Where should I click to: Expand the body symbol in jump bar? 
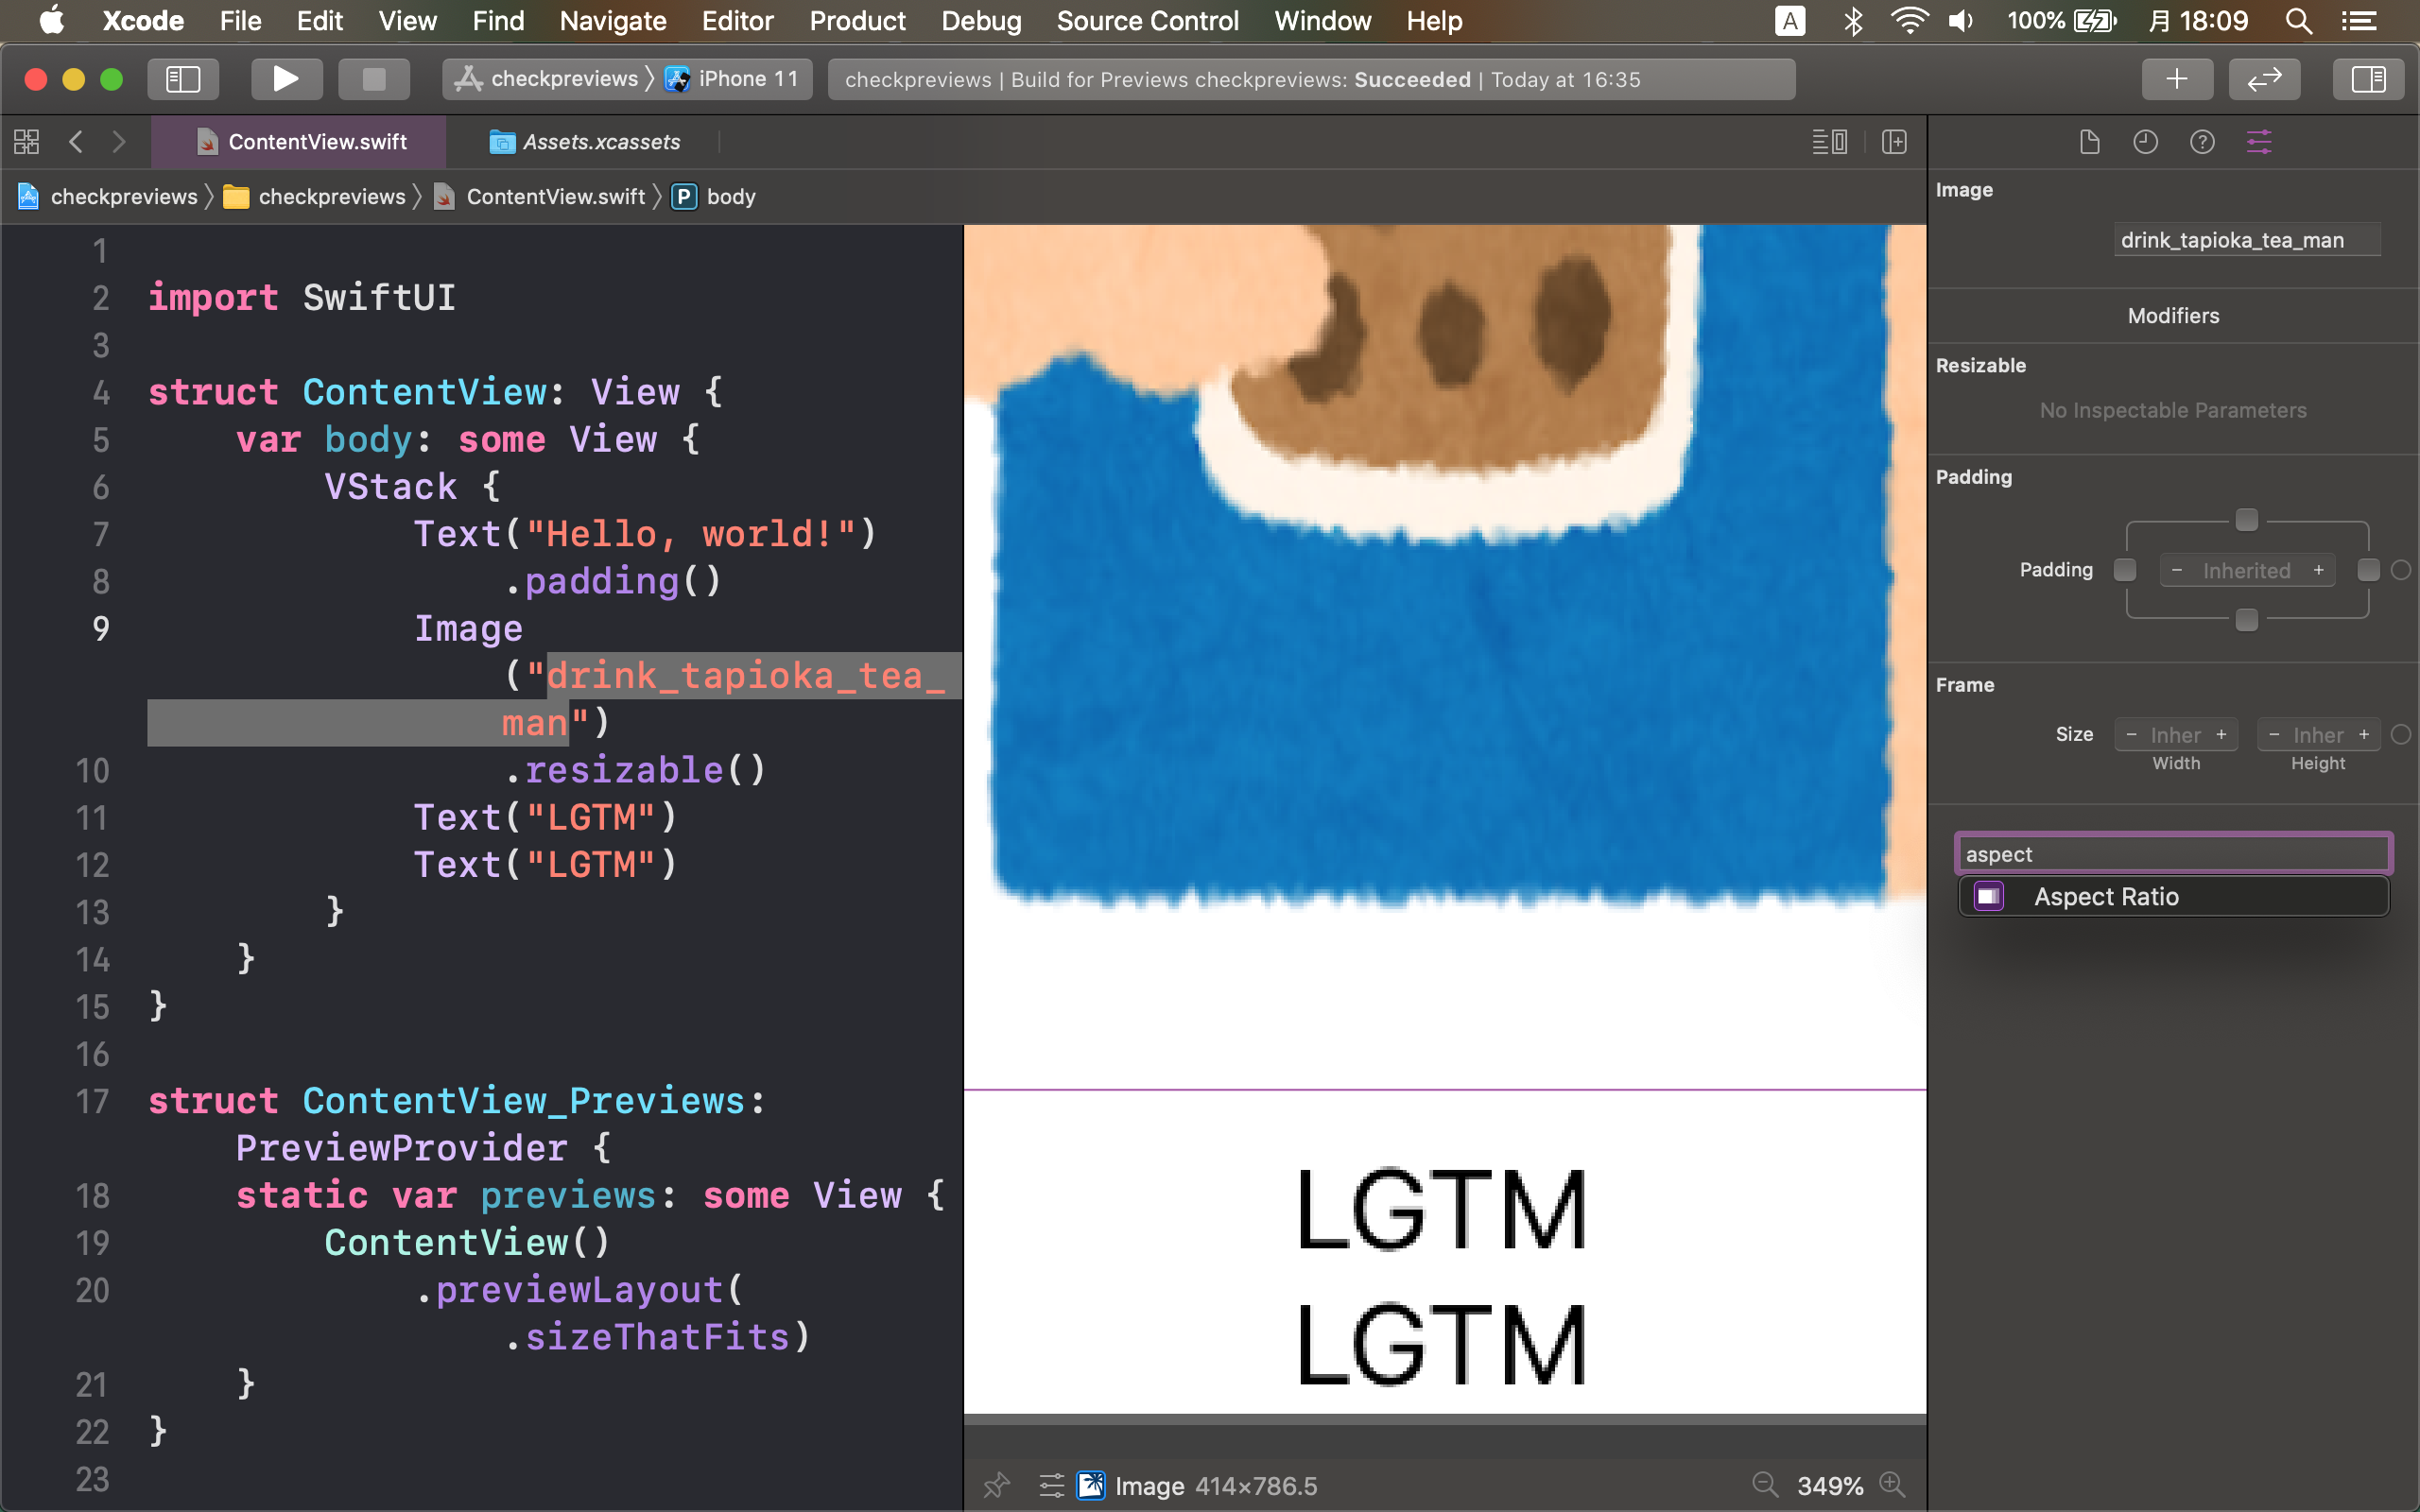point(730,197)
